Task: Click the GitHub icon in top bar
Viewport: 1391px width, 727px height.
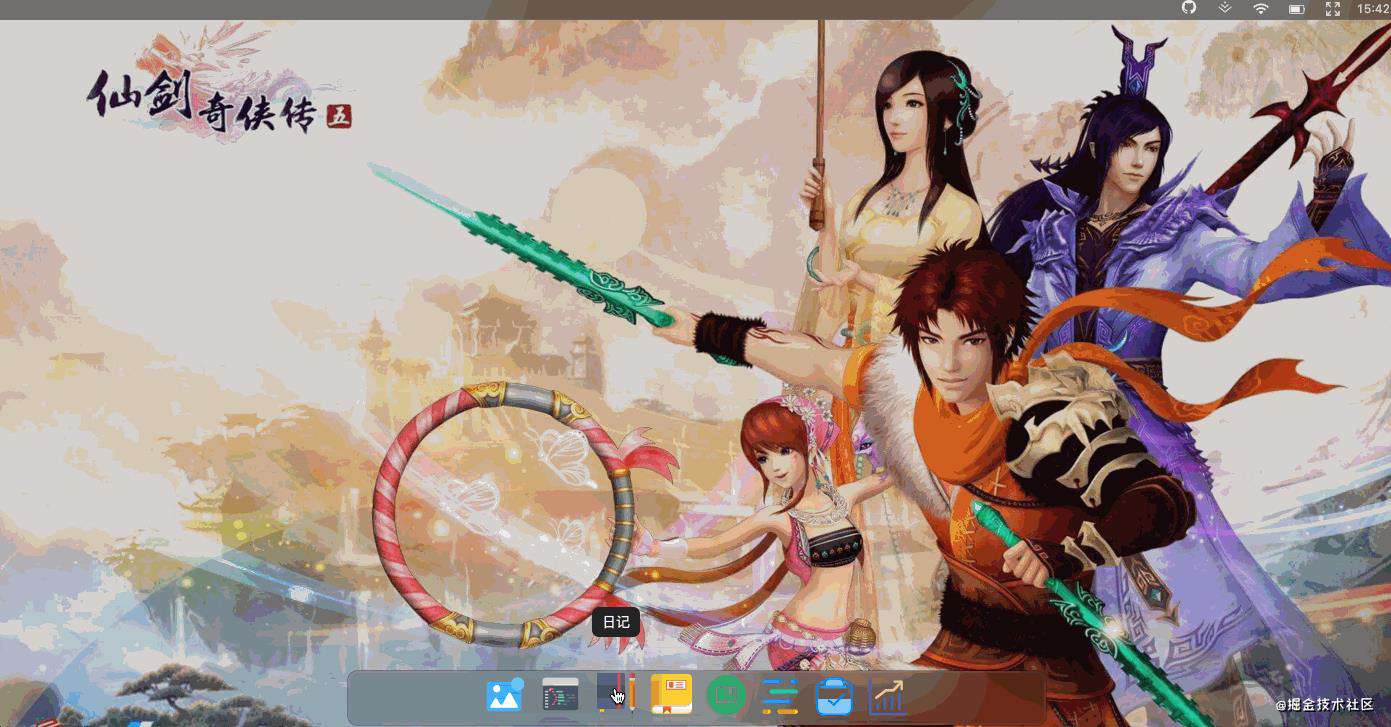Action: (1189, 8)
